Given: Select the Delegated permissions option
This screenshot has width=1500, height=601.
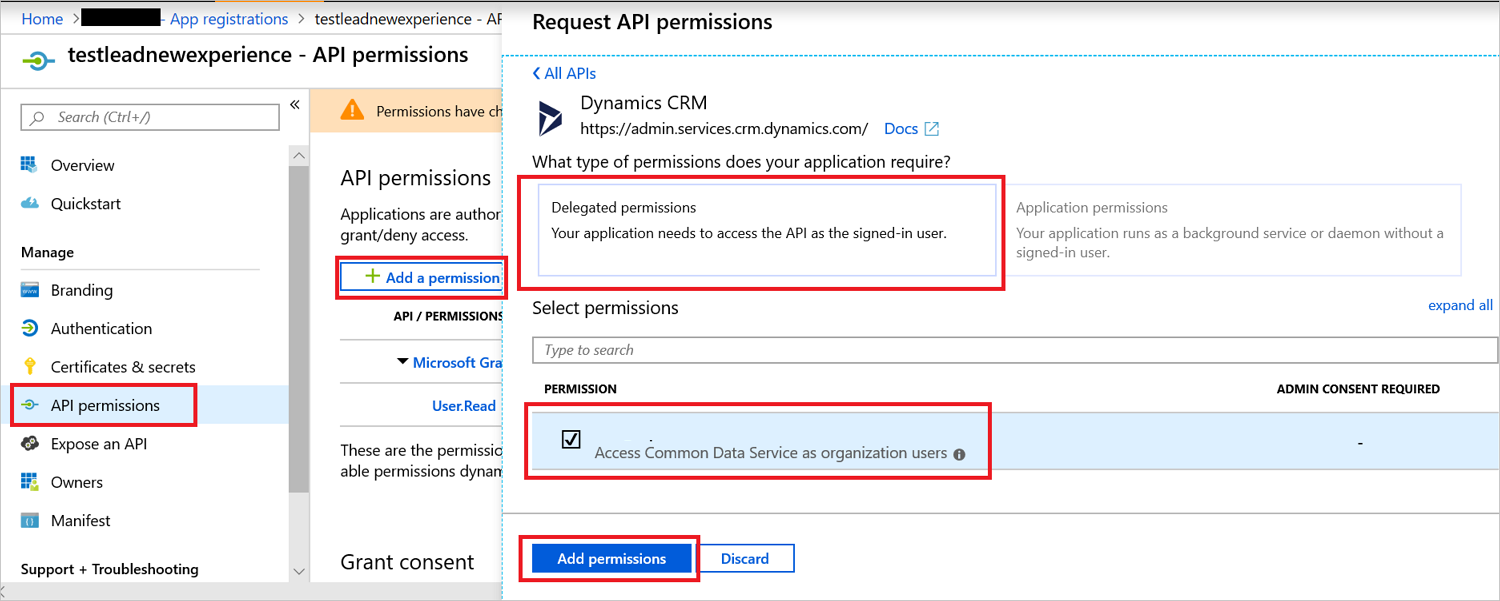Looking at the screenshot, I should click(x=767, y=229).
